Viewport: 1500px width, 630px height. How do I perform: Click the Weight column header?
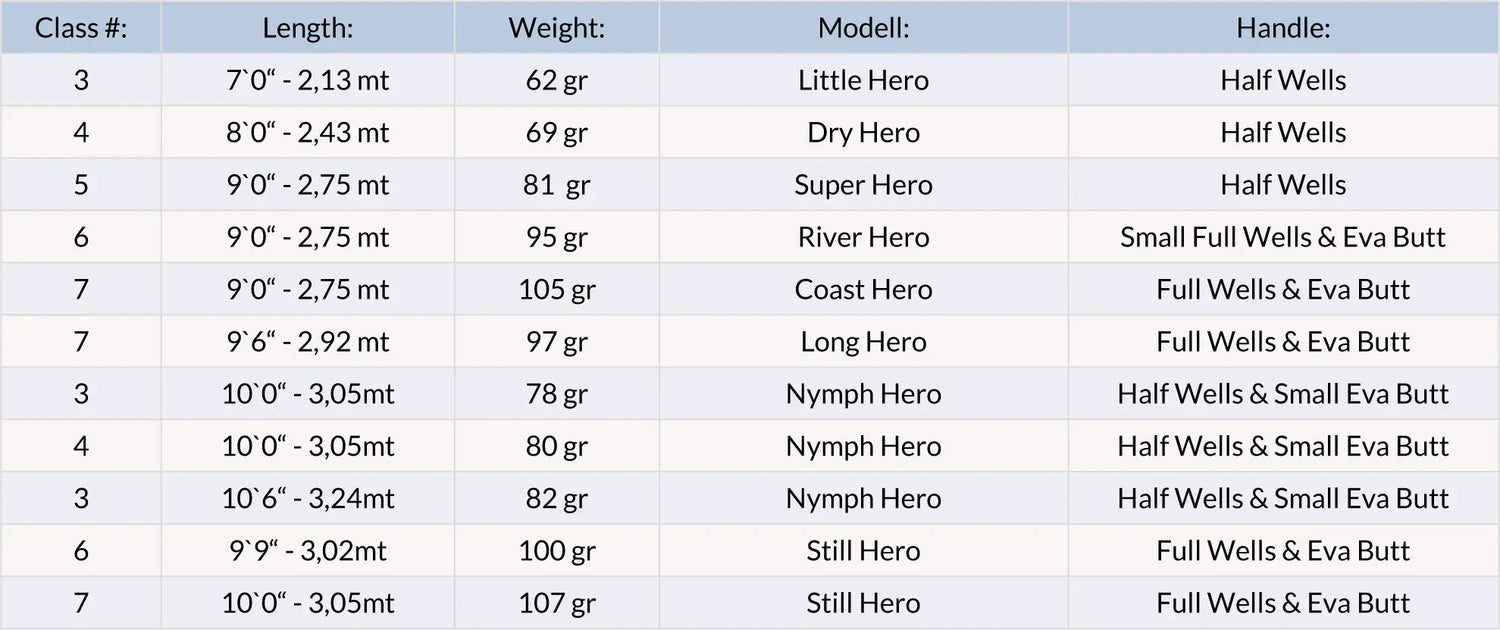point(557,28)
